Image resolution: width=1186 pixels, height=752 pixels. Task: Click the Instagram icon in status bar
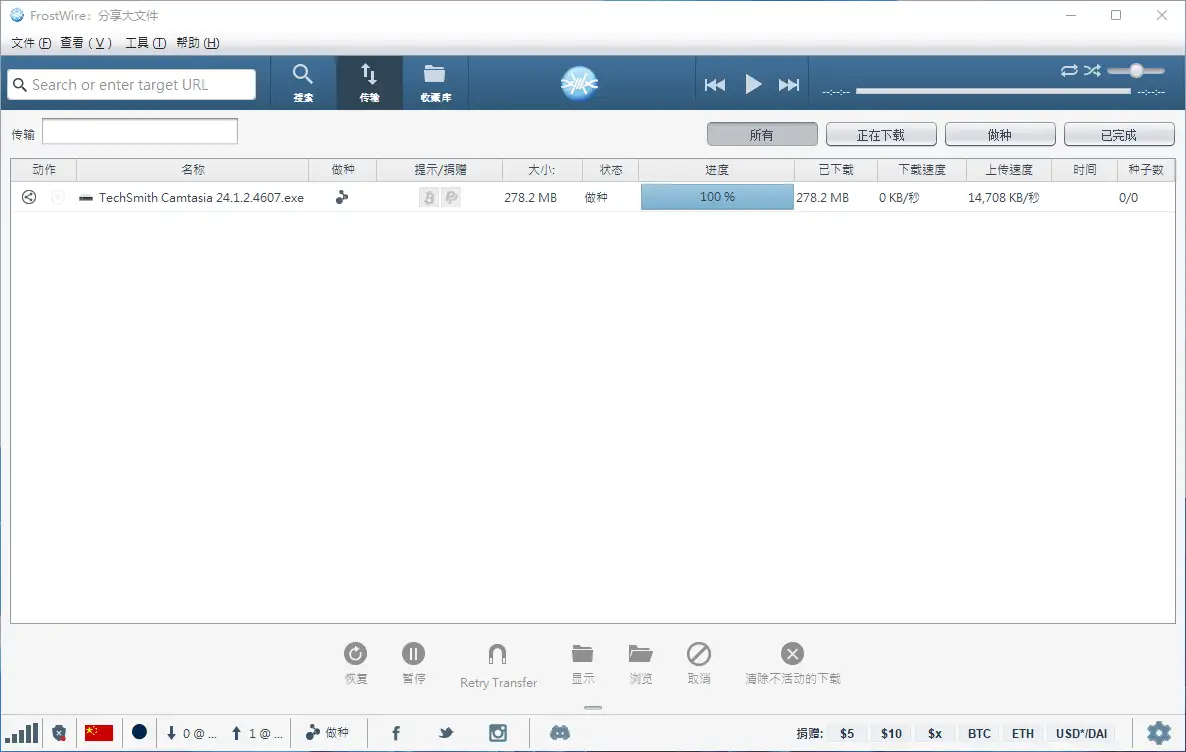(x=498, y=733)
